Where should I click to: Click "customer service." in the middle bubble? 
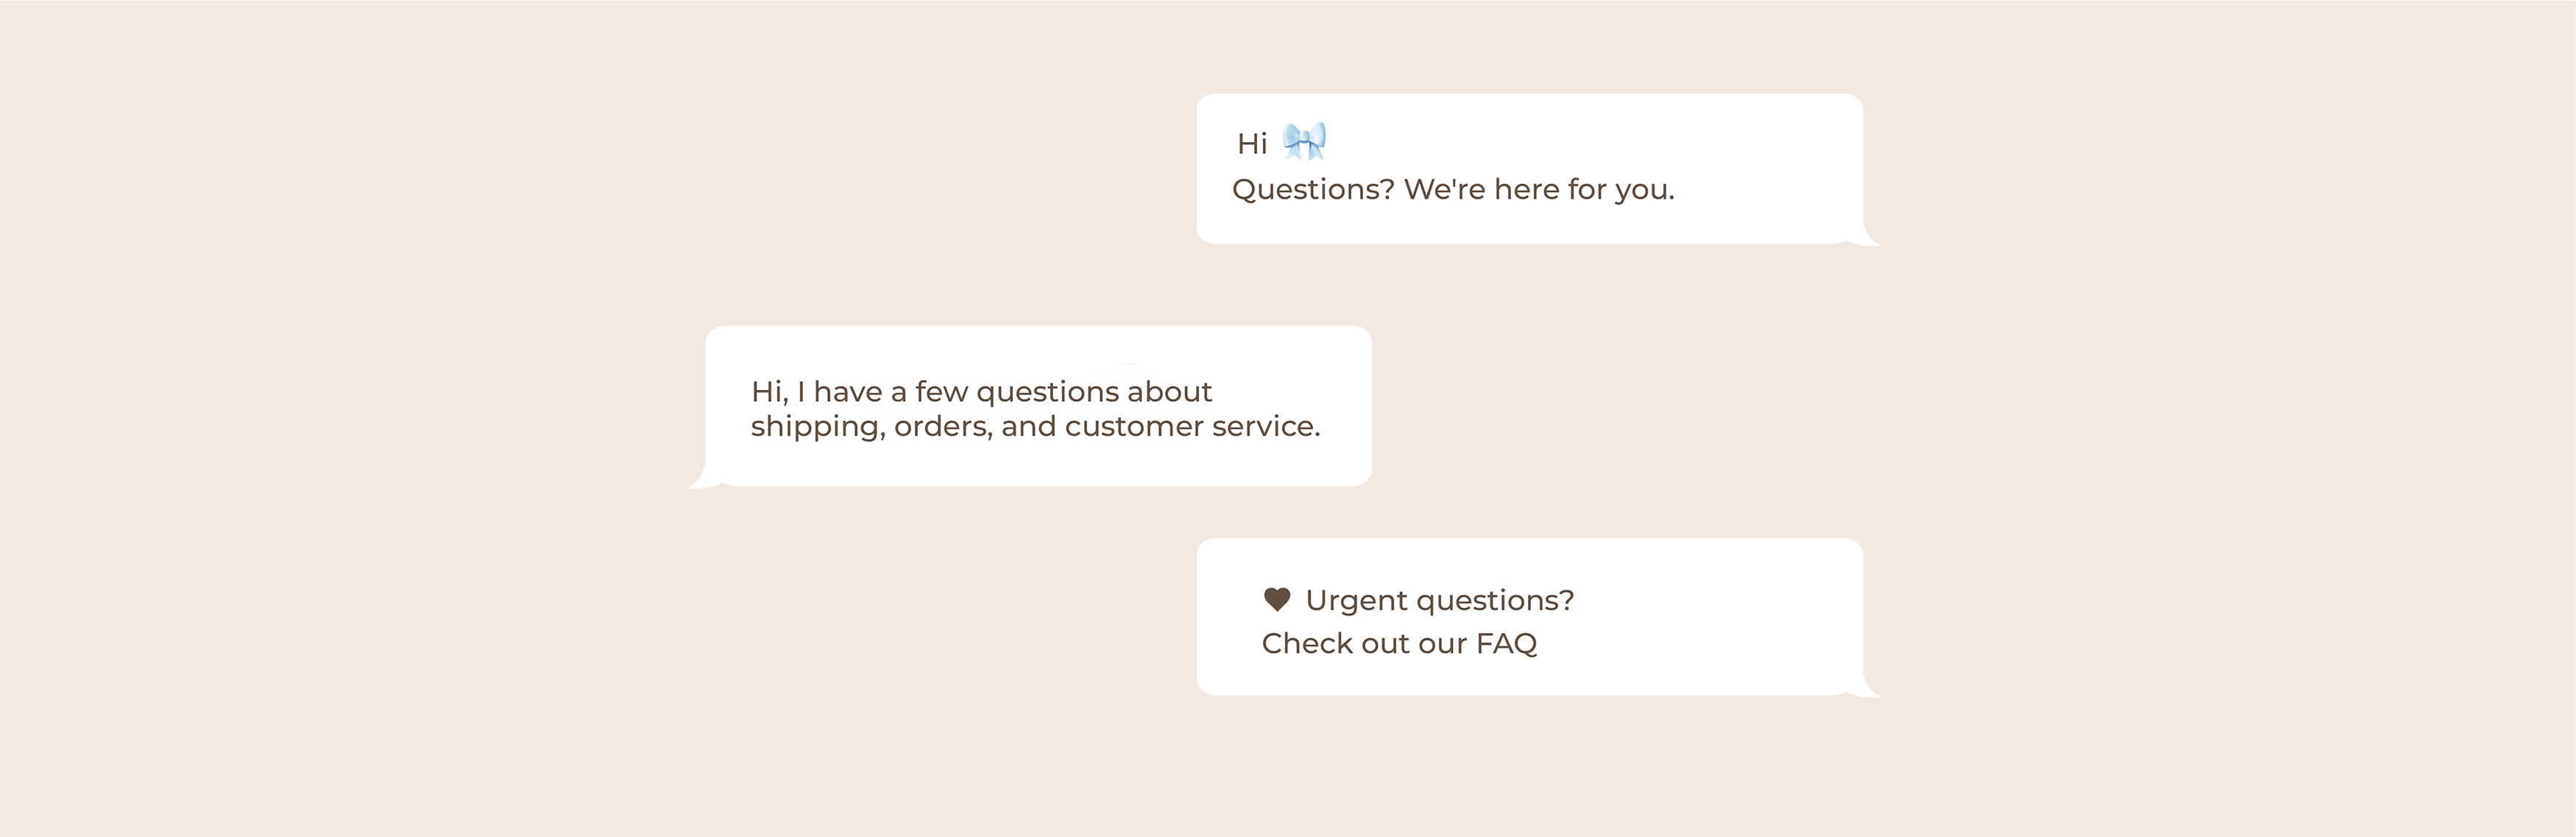1192,426
